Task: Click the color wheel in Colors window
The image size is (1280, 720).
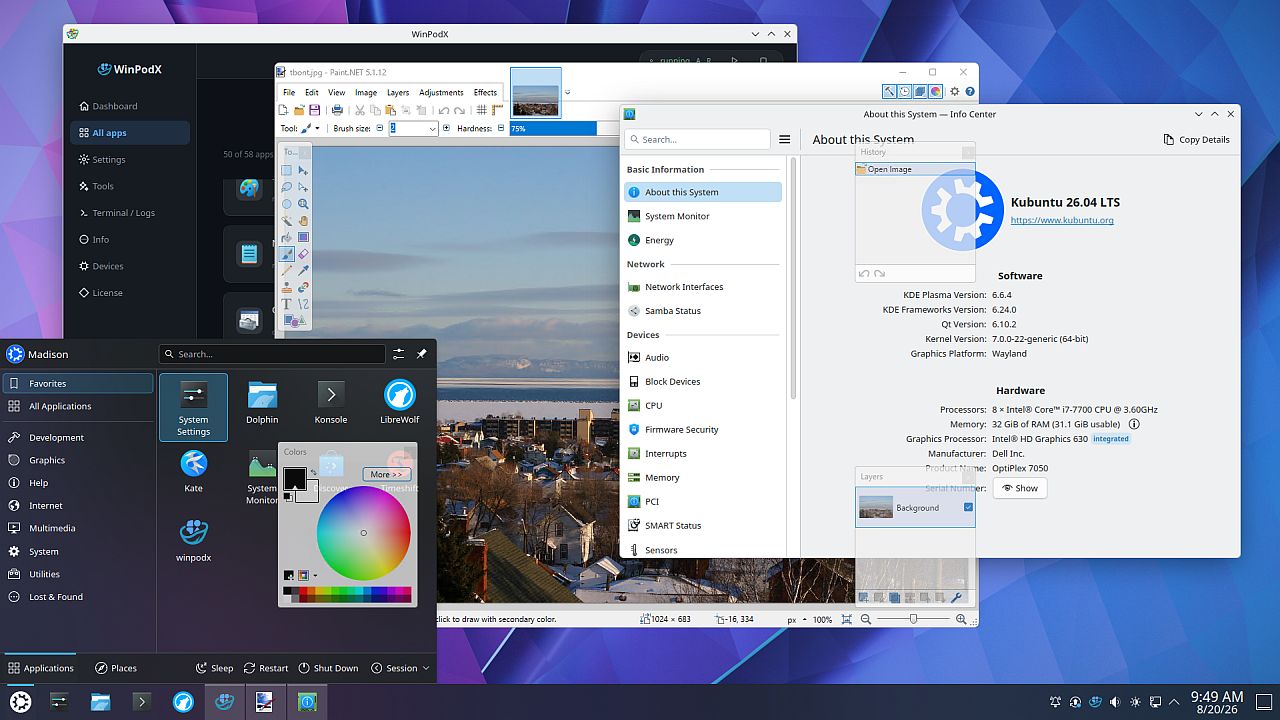Action: click(363, 533)
